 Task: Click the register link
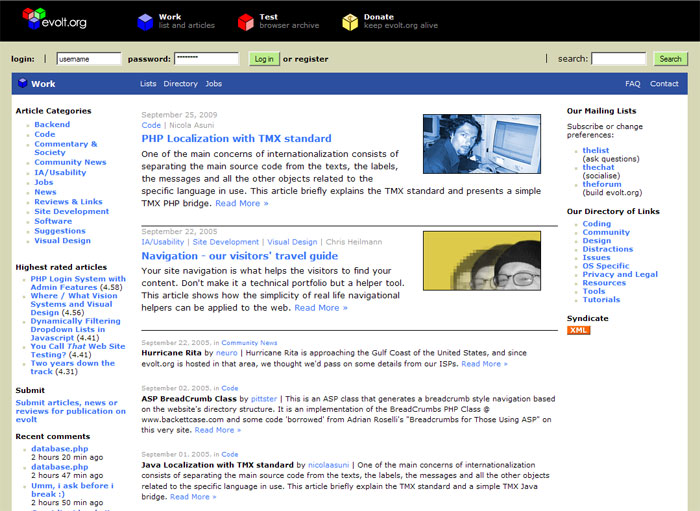(312, 59)
